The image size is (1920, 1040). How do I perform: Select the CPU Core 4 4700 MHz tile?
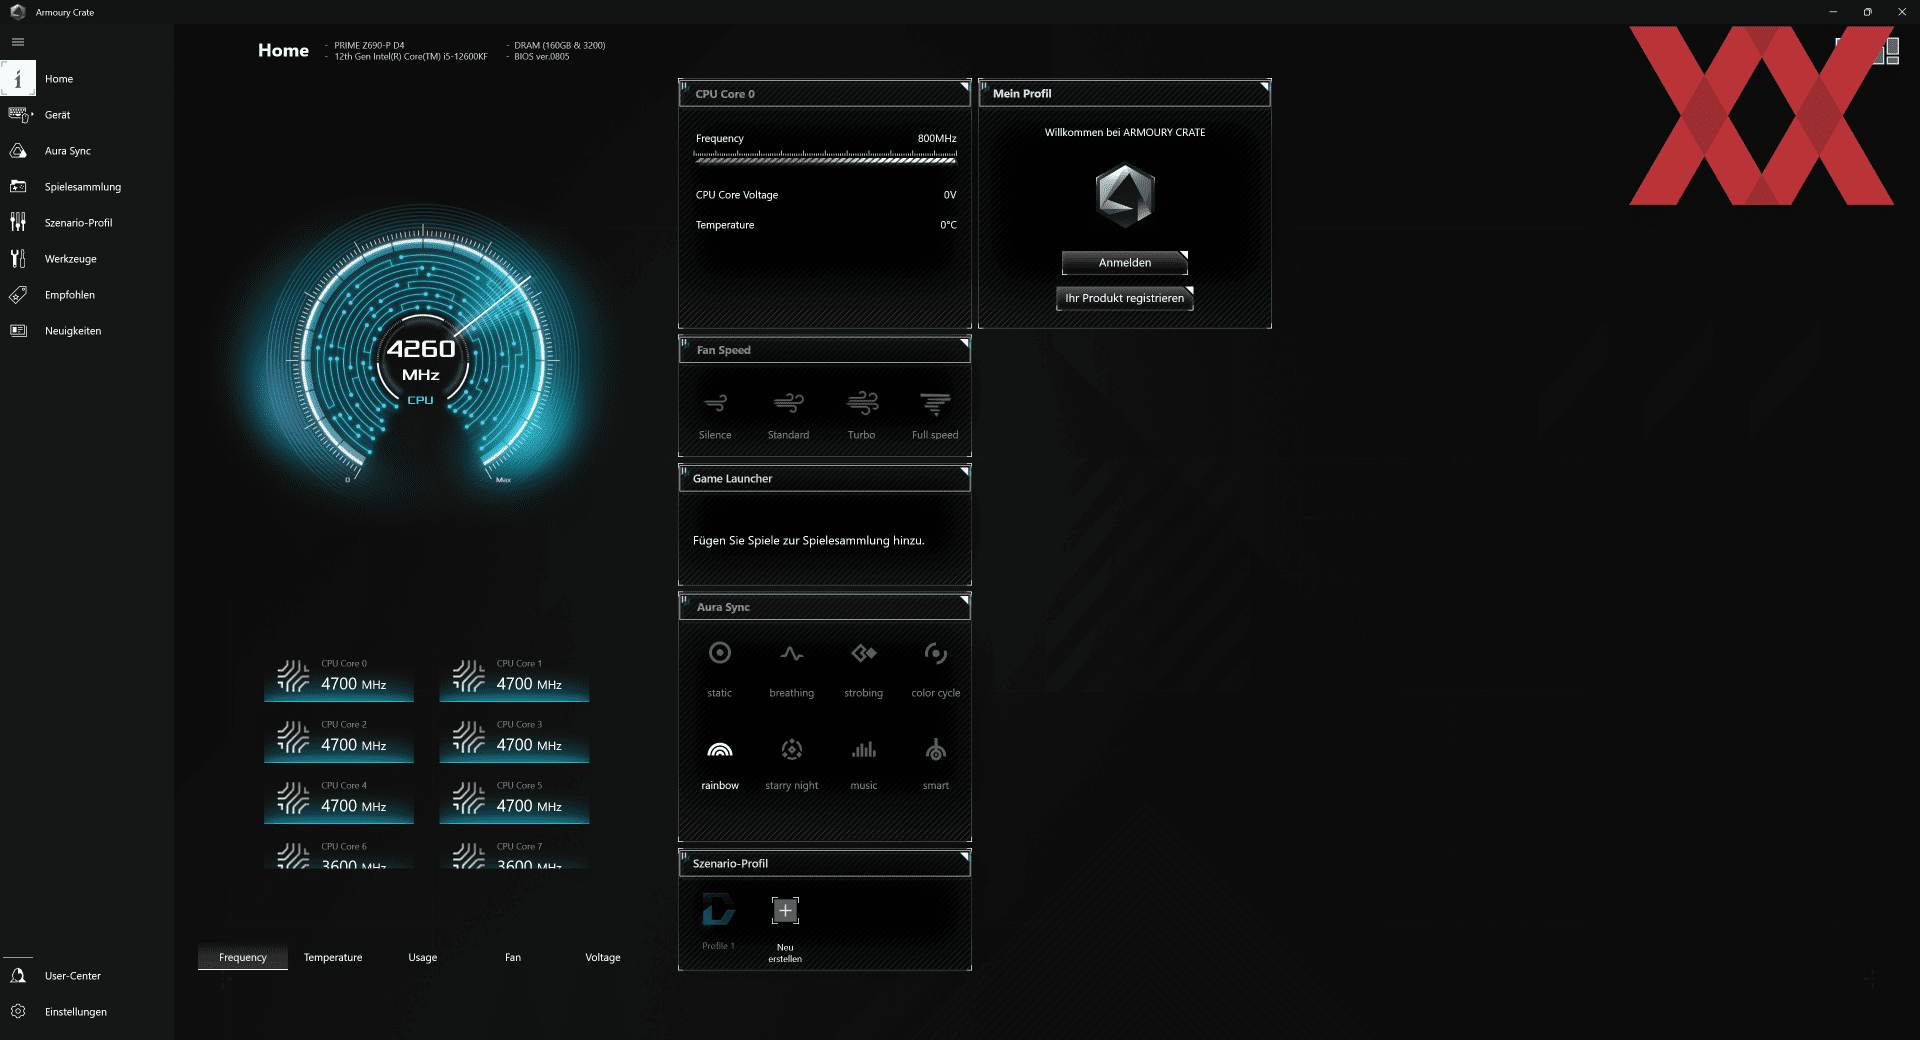(339, 800)
